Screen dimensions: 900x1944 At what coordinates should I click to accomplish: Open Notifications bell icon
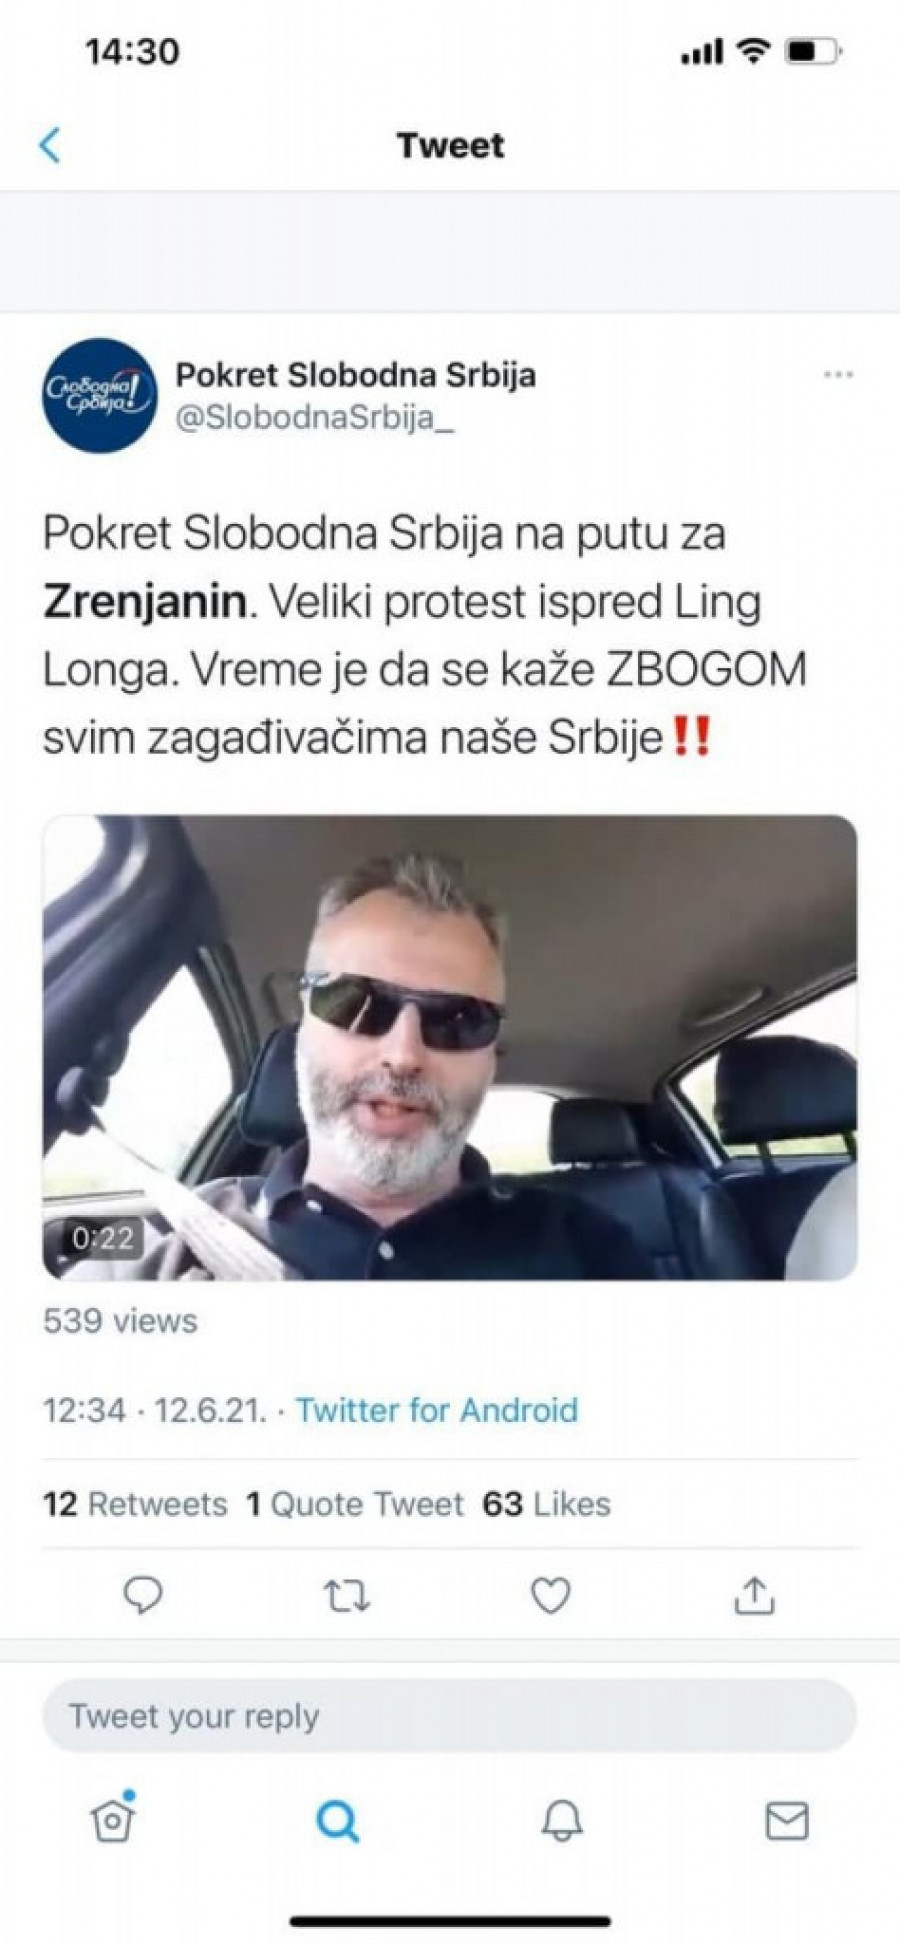562,1821
